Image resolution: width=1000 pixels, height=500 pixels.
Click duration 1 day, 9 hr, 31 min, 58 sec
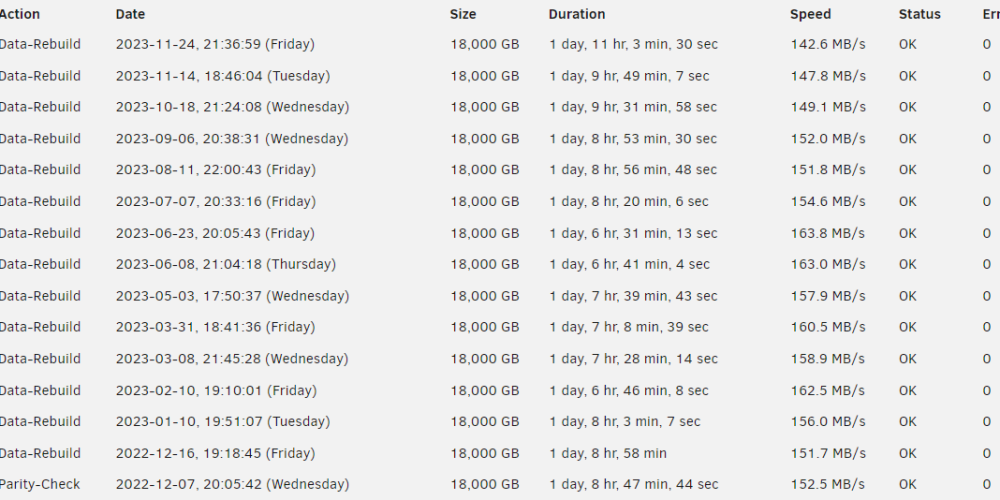[x=633, y=107]
